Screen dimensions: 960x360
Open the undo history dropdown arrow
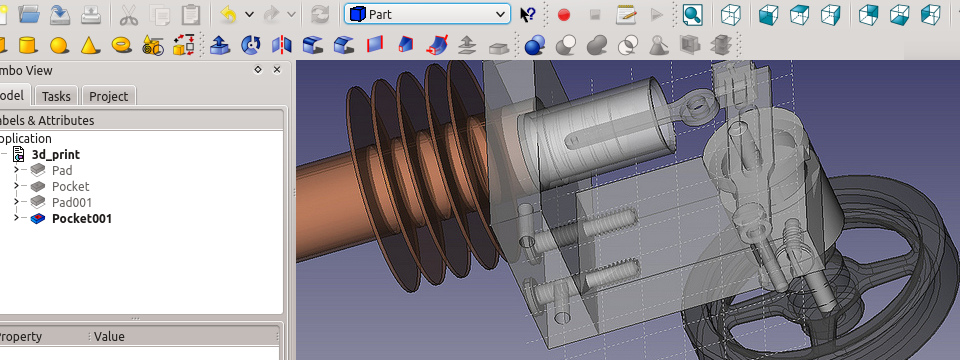click(x=249, y=15)
